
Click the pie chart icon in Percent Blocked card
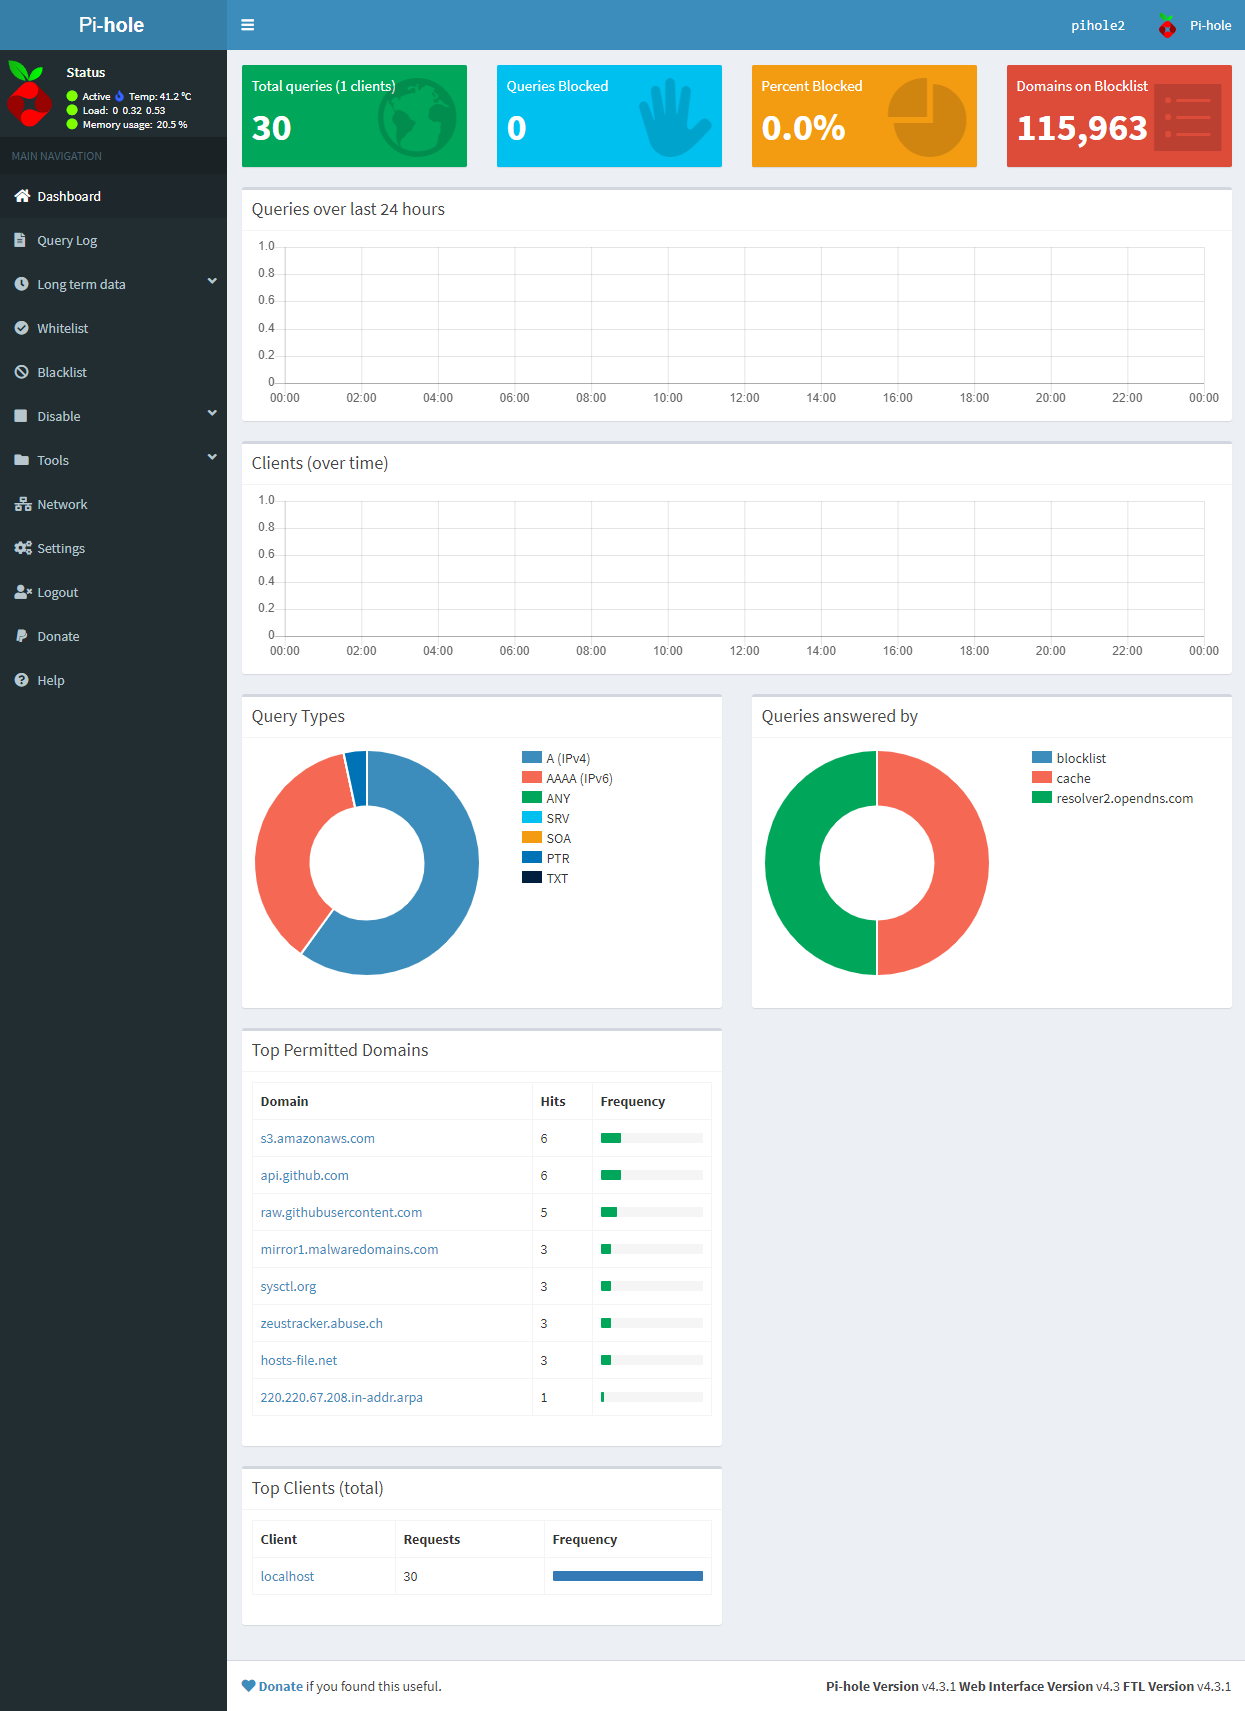tap(927, 118)
